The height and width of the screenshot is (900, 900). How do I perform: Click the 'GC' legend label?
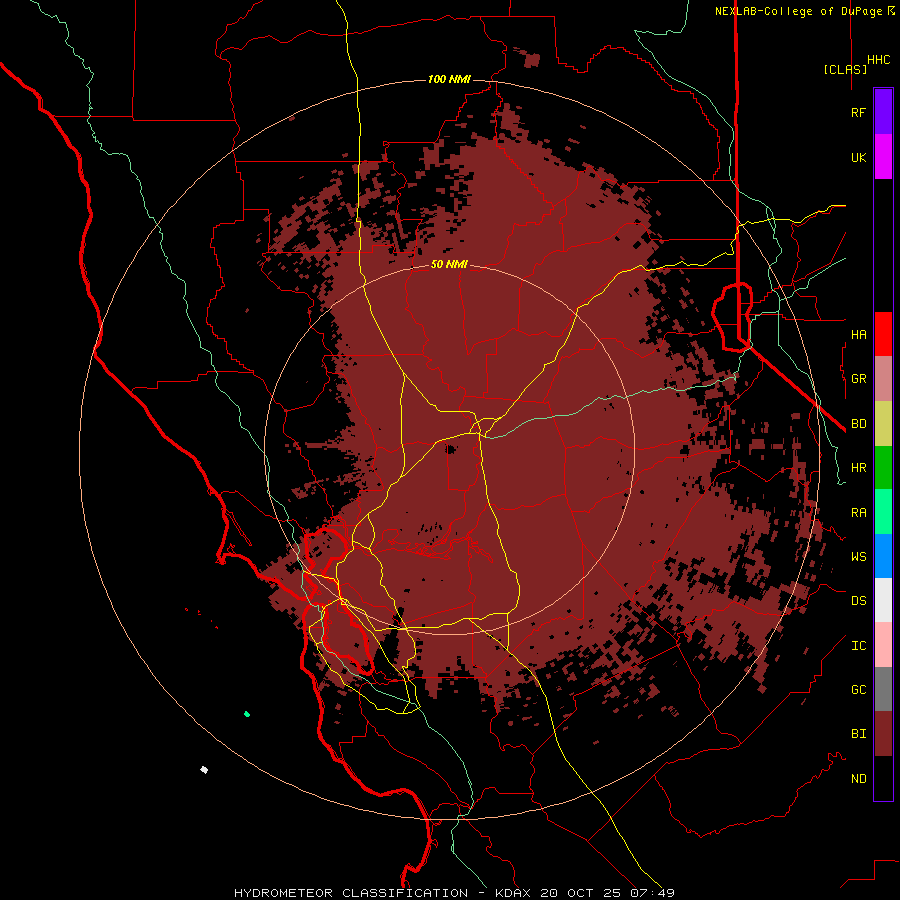tap(859, 690)
